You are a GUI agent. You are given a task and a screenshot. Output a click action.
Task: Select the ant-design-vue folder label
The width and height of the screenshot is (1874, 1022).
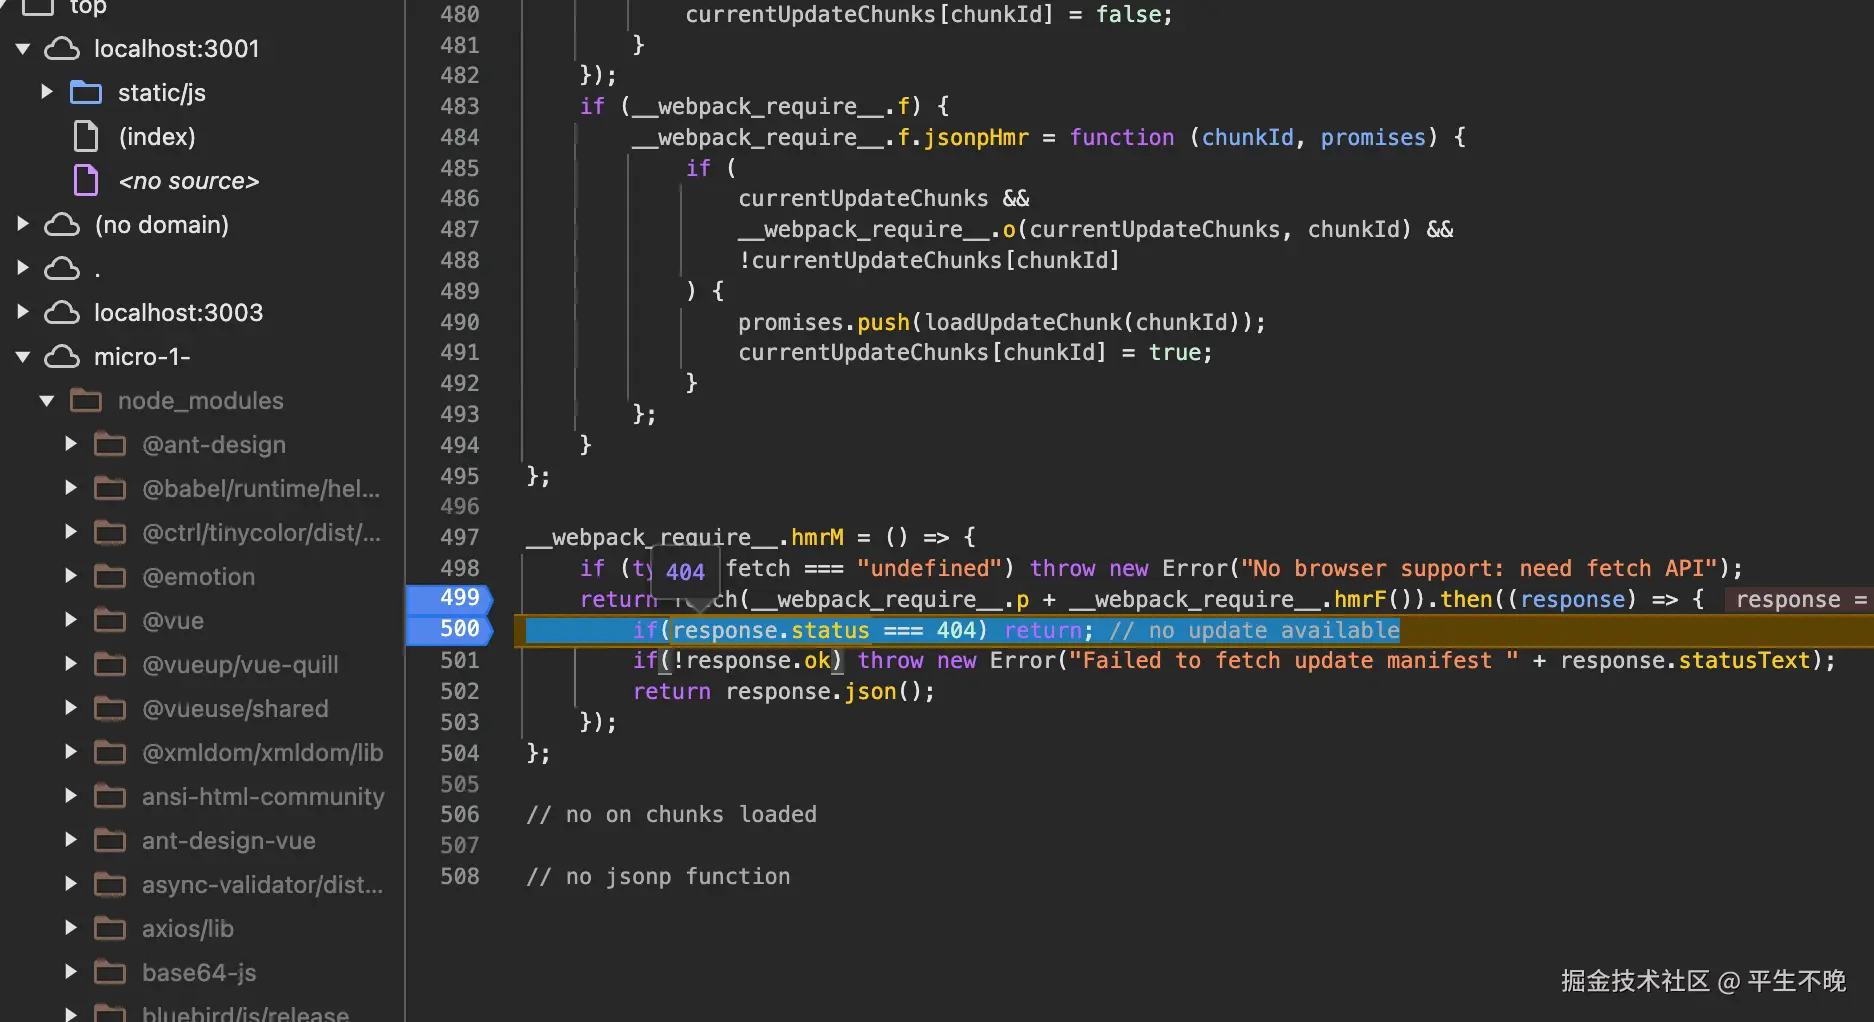tap(229, 841)
